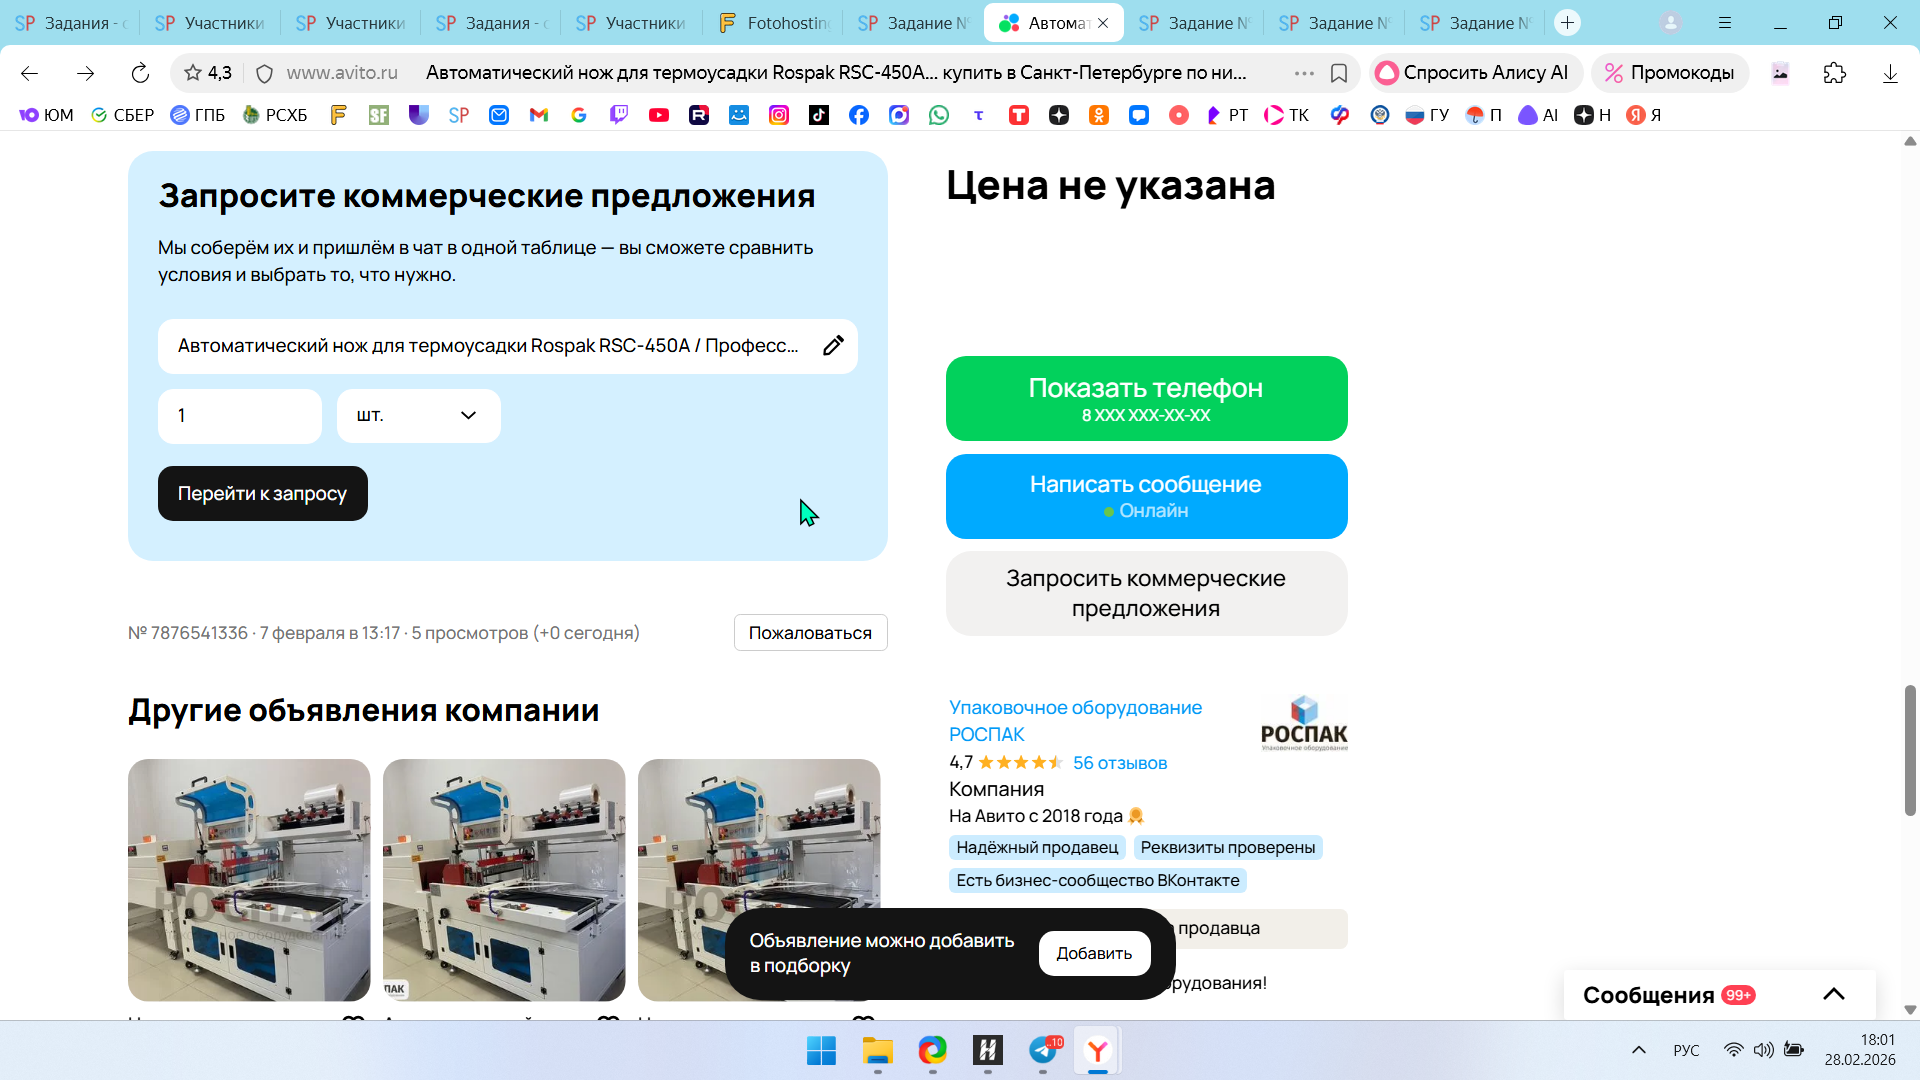Image resolution: width=1920 pixels, height=1080 pixels.
Task: Open downloads arrow icon in toolbar
Action: click(x=1890, y=73)
